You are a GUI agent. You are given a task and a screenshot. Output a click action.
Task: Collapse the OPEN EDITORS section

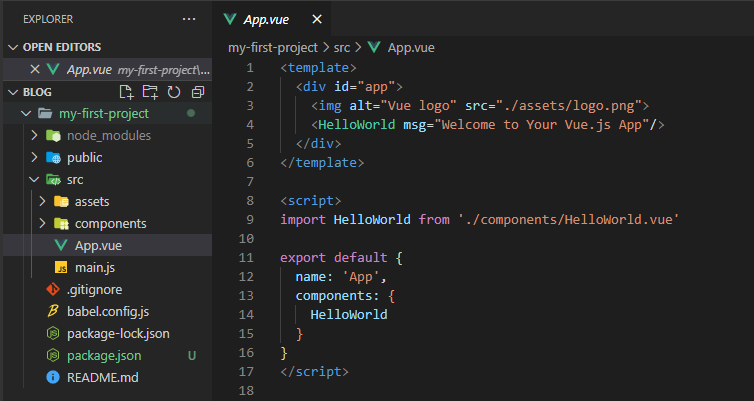13,47
